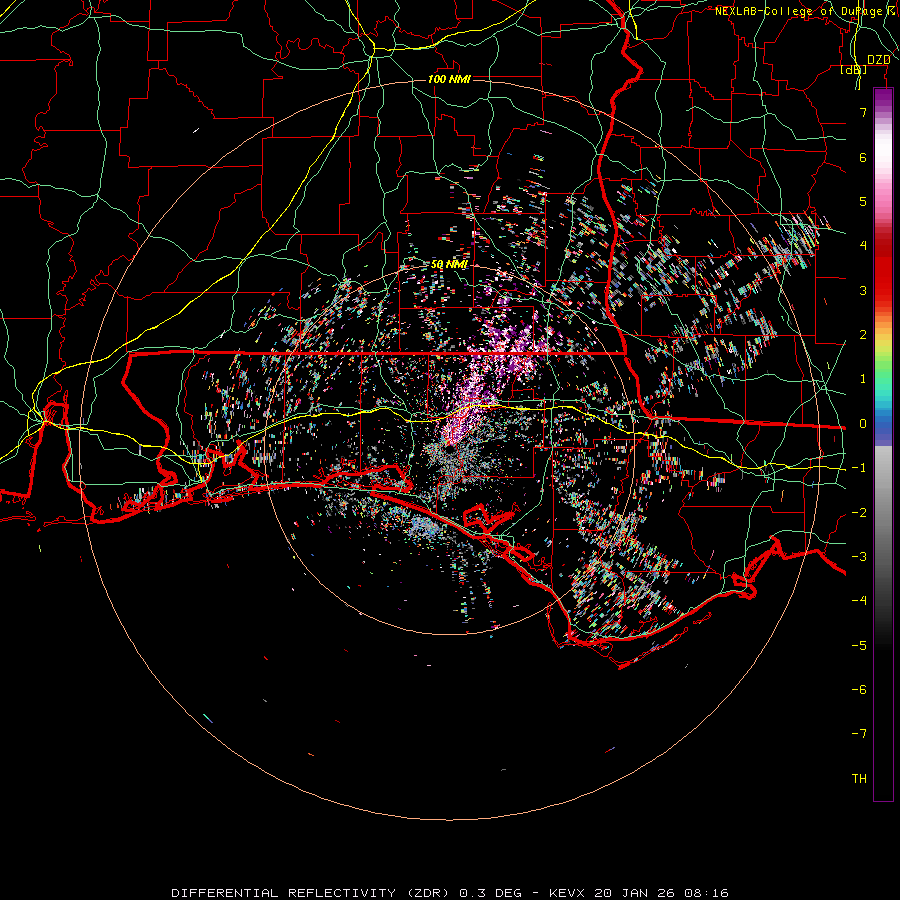Click the -4 dB scale label
Image resolution: width=900 pixels, height=900 pixels.
click(x=859, y=601)
